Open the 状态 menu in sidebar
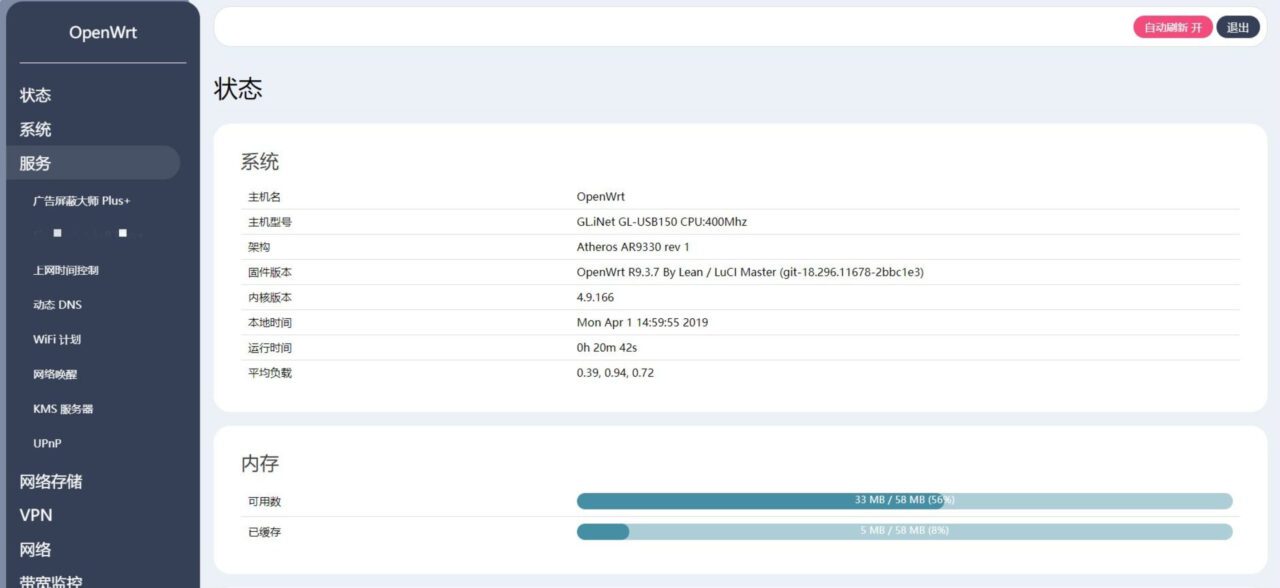 point(36,95)
